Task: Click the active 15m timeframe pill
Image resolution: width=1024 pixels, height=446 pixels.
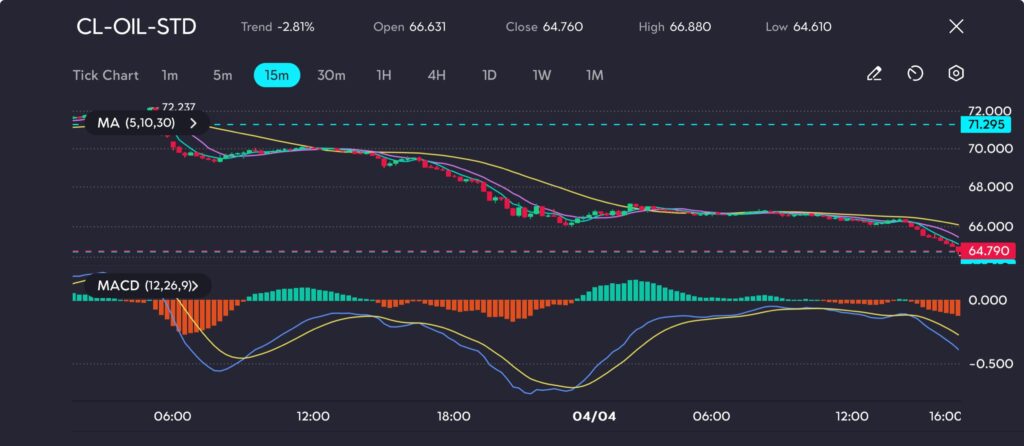Action: click(x=277, y=75)
